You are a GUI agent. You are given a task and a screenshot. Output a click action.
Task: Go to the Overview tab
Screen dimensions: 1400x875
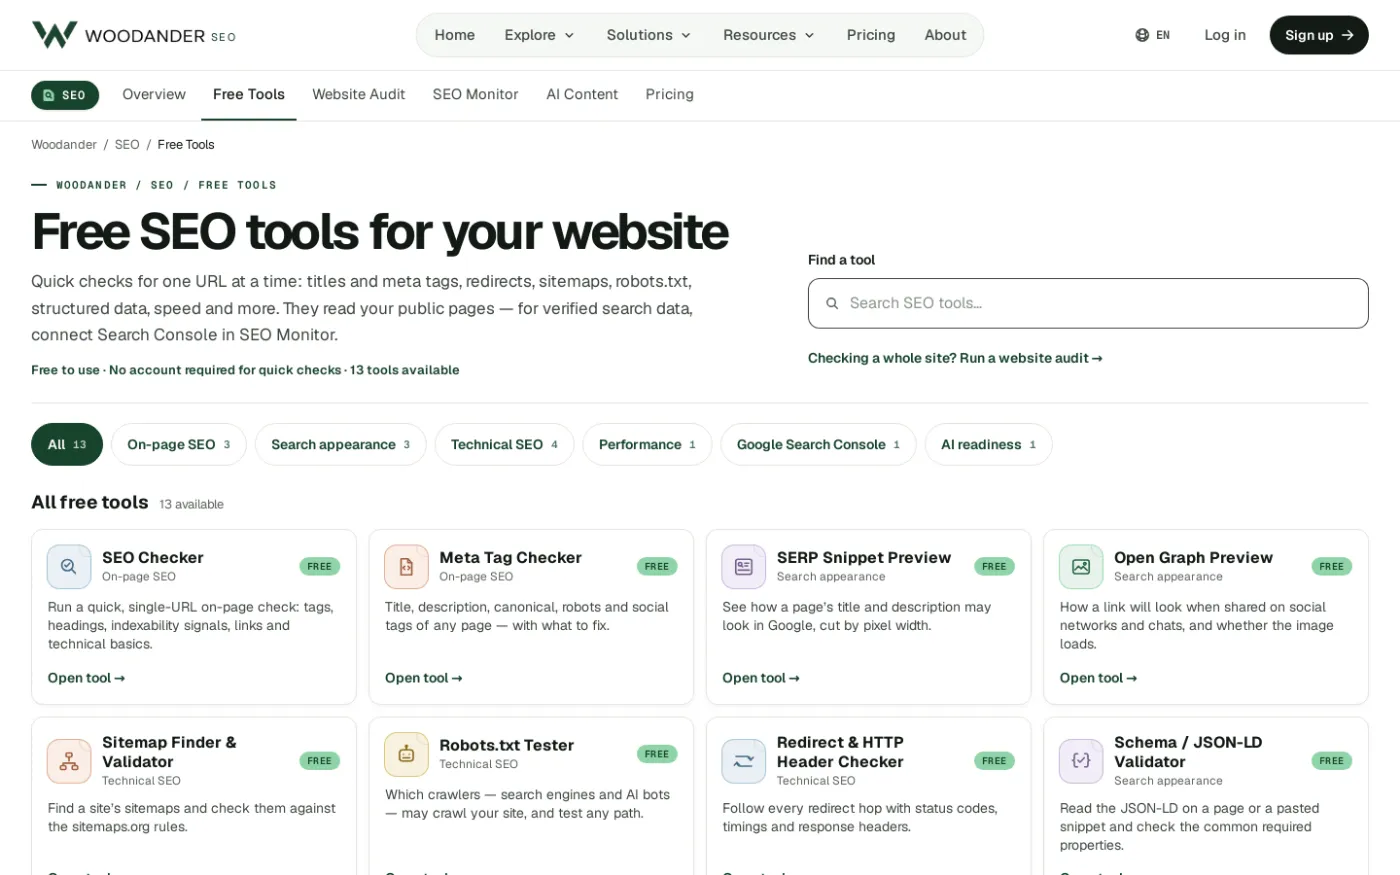pyautogui.click(x=154, y=94)
